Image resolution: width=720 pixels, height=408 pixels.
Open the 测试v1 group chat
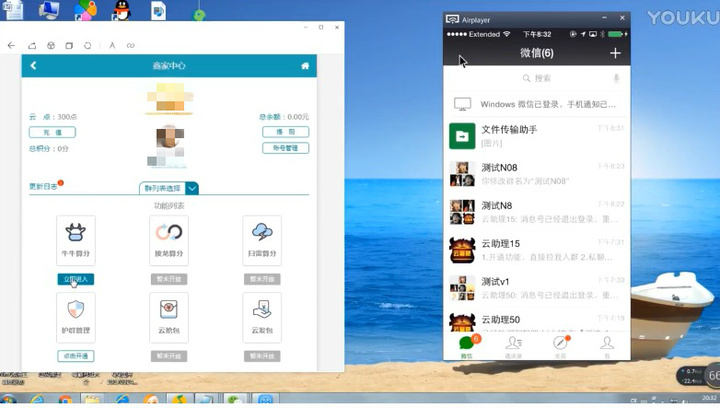point(537,288)
